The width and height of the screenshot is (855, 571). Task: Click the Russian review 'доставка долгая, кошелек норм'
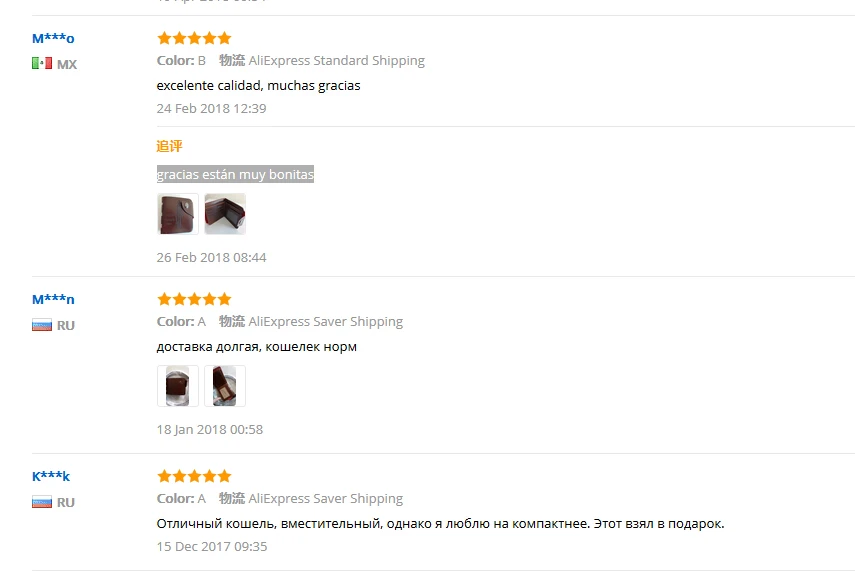click(x=257, y=347)
